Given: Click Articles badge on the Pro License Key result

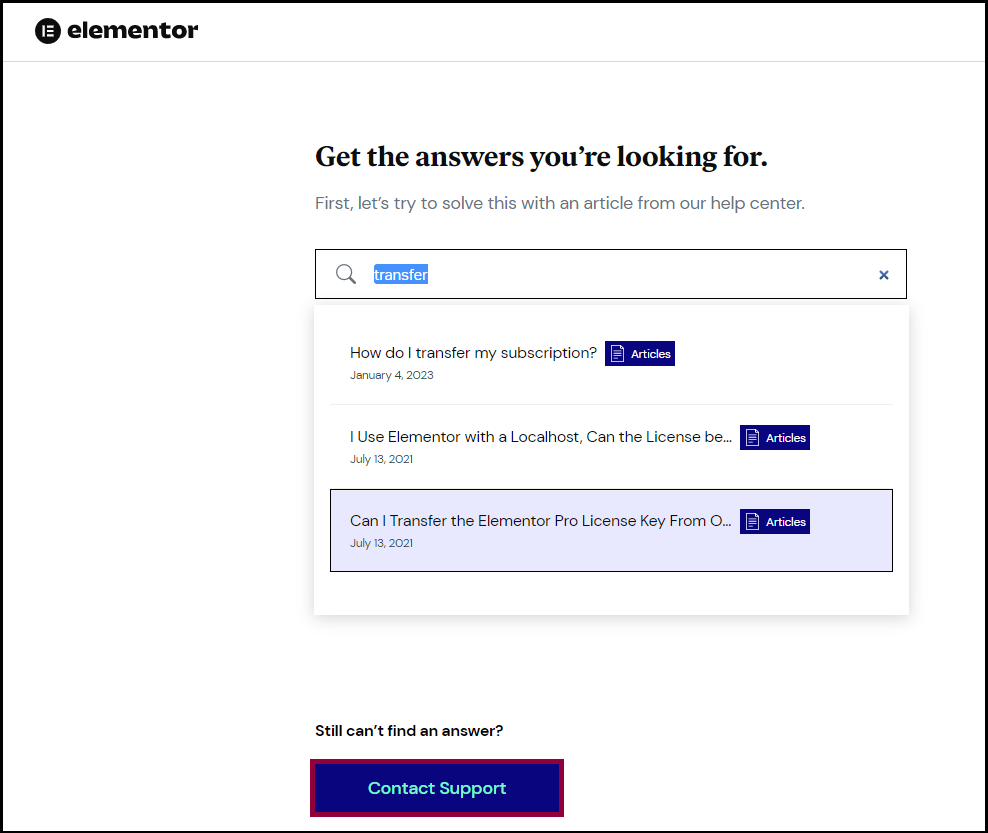Looking at the screenshot, I should point(774,522).
